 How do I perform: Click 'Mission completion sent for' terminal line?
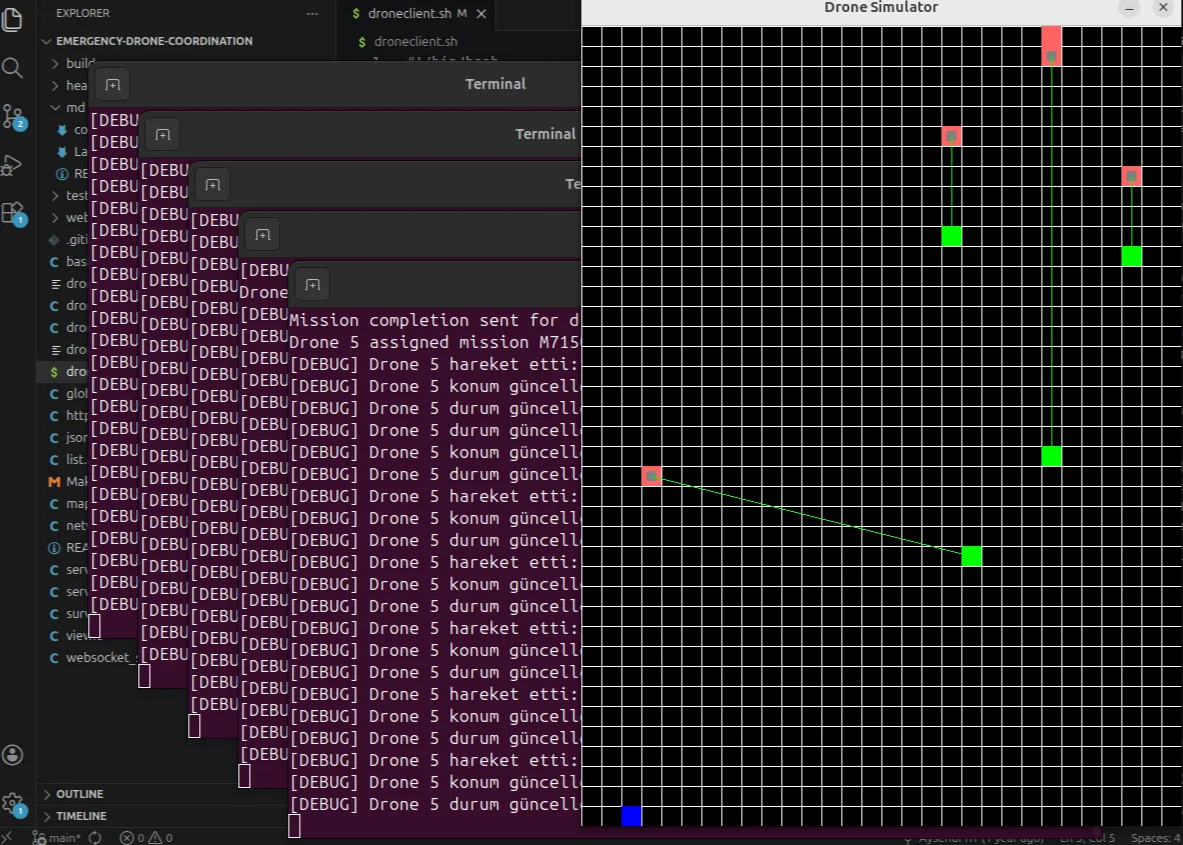[435, 321]
